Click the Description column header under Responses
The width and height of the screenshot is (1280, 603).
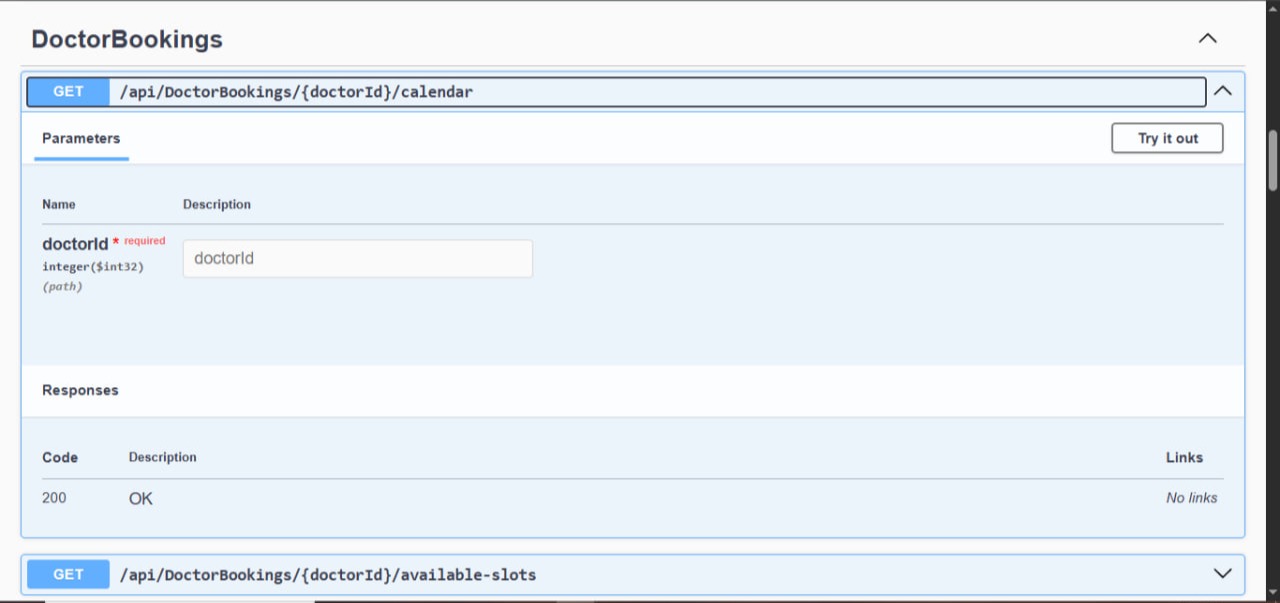162,457
